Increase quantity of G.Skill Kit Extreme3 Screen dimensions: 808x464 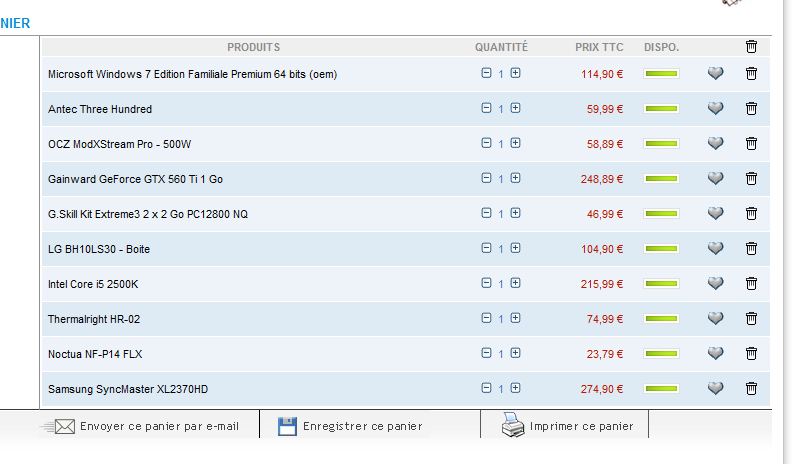pyautogui.click(x=515, y=213)
